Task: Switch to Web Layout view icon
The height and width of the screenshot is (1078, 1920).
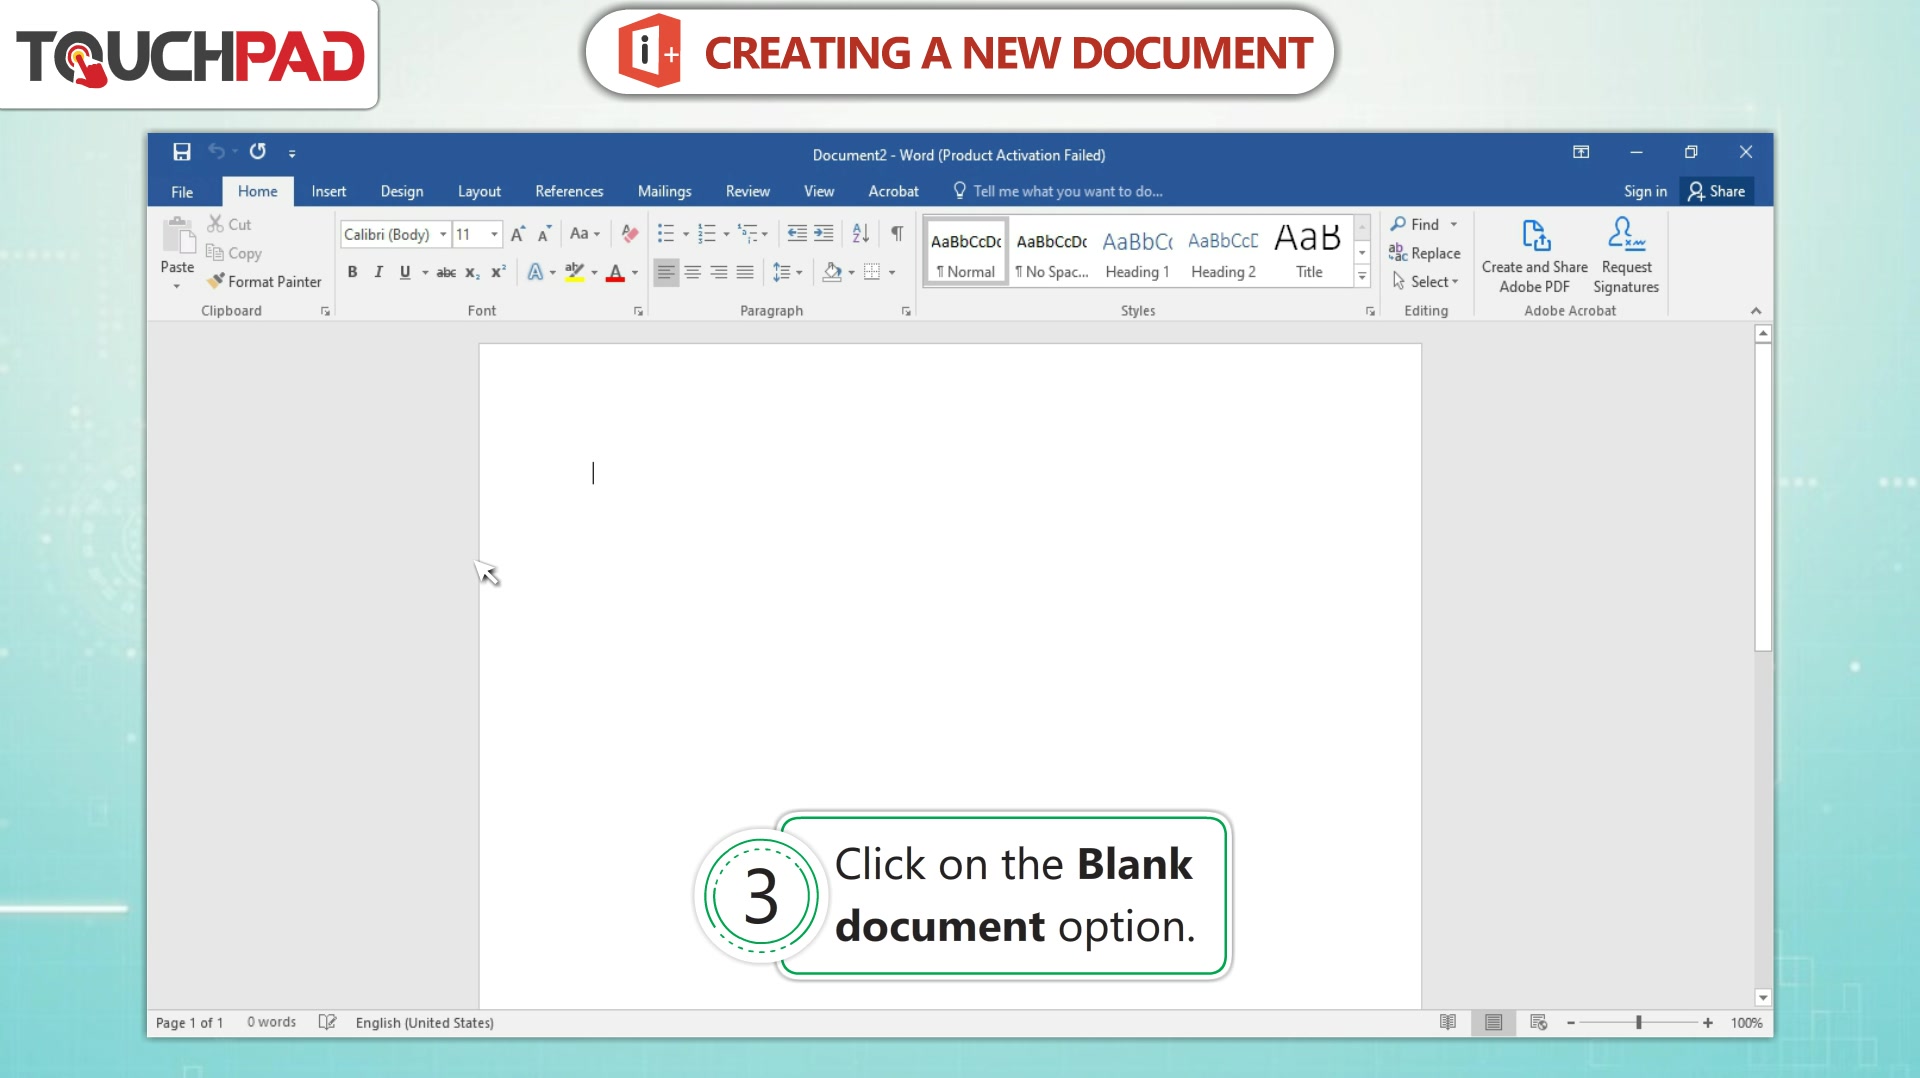Action: click(x=1538, y=1022)
